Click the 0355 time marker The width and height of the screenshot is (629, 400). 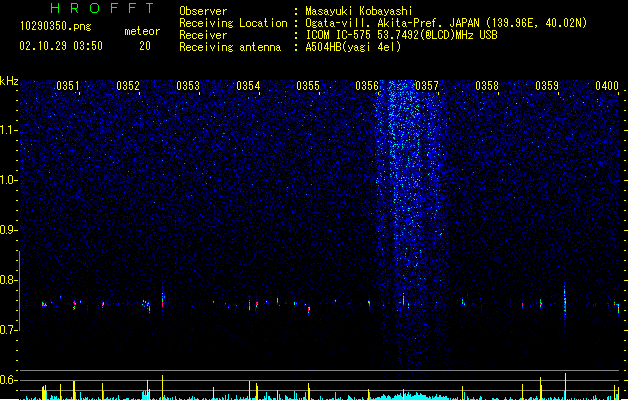[x=308, y=86]
